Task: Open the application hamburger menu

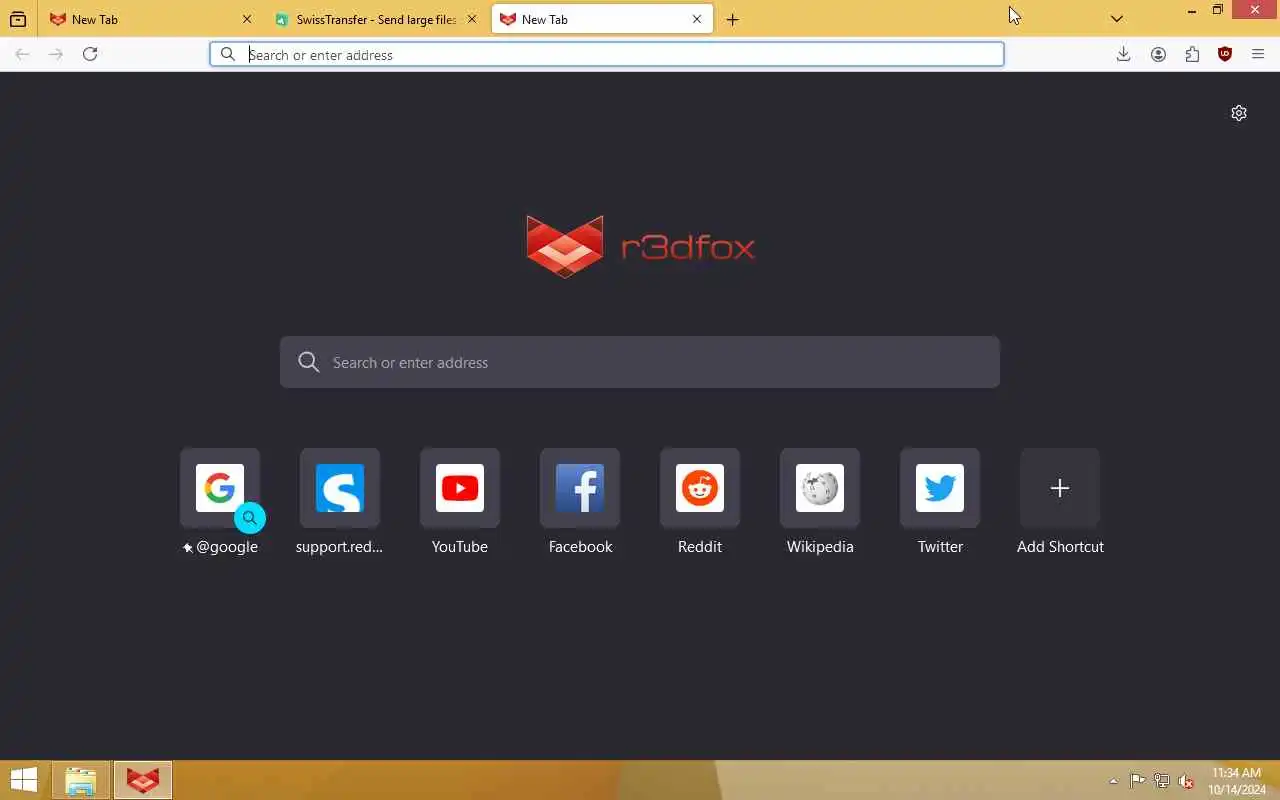Action: 1258,54
